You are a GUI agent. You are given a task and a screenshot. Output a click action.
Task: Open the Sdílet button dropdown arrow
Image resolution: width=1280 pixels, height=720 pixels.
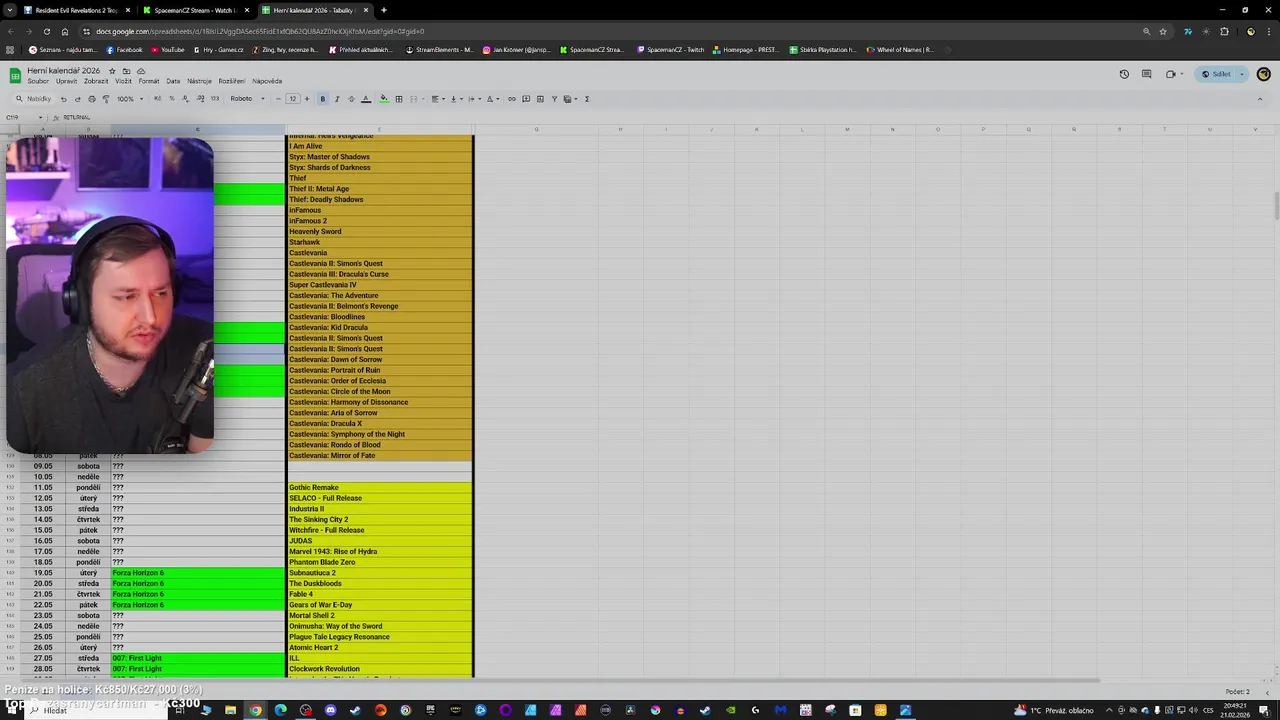1242,74
